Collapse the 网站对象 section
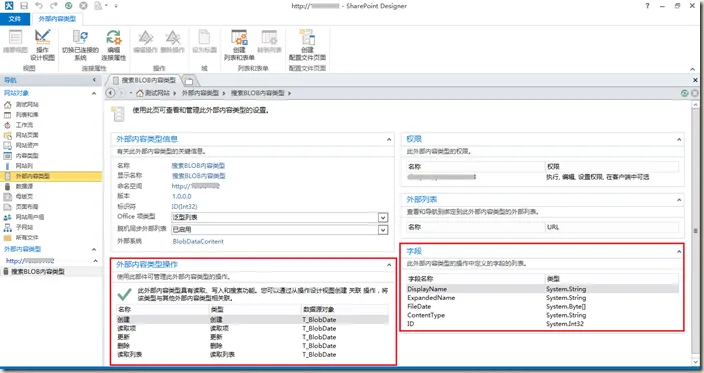The height and width of the screenshot is (373, 704). tap(94, 93)
